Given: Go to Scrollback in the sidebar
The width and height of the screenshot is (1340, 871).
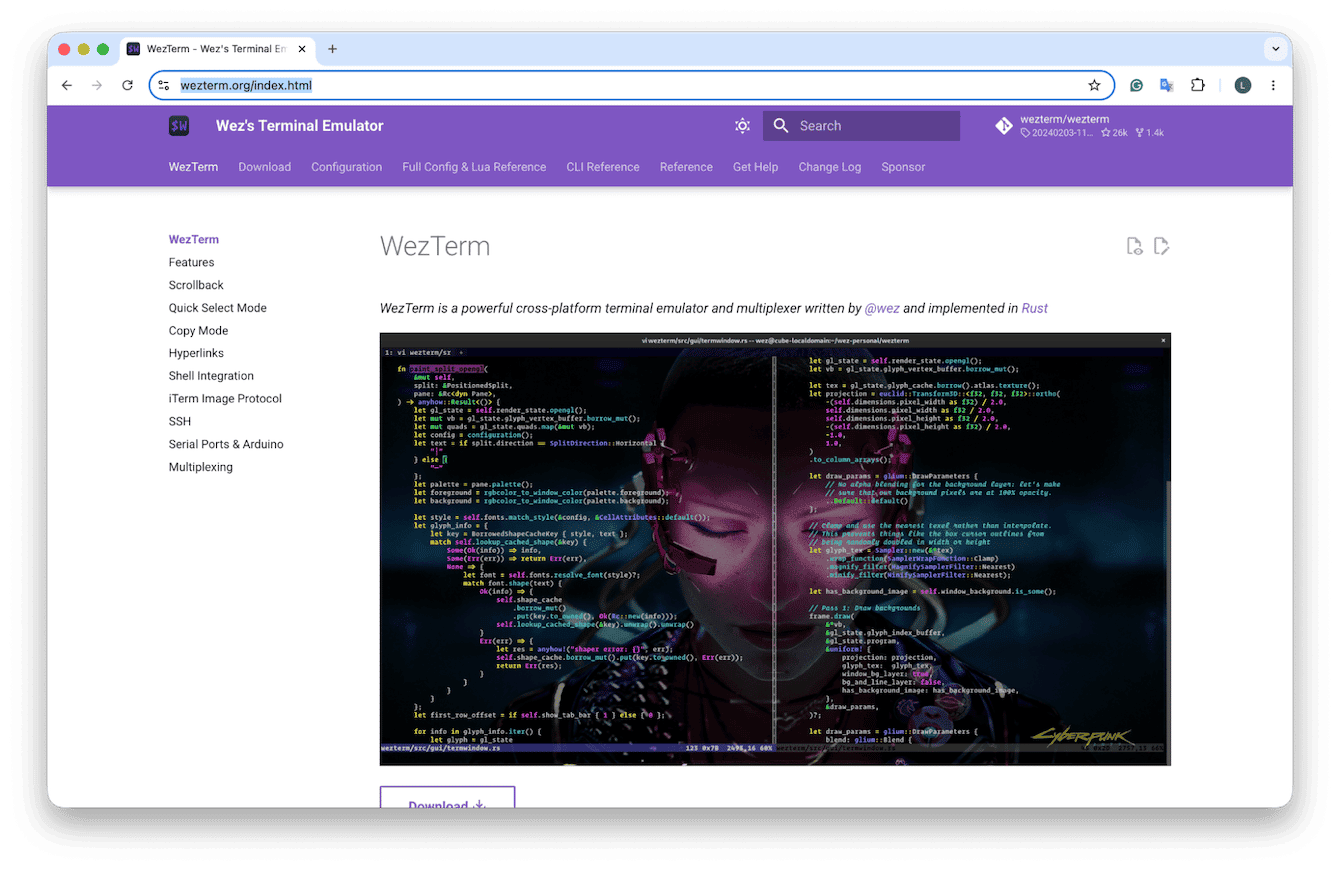Looking at the screenshot, I should (x=196, y=285).
